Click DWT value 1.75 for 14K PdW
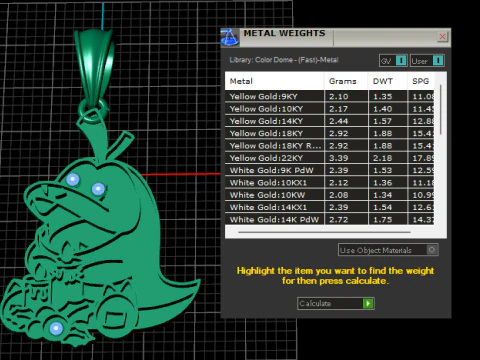 click(382, 220)
